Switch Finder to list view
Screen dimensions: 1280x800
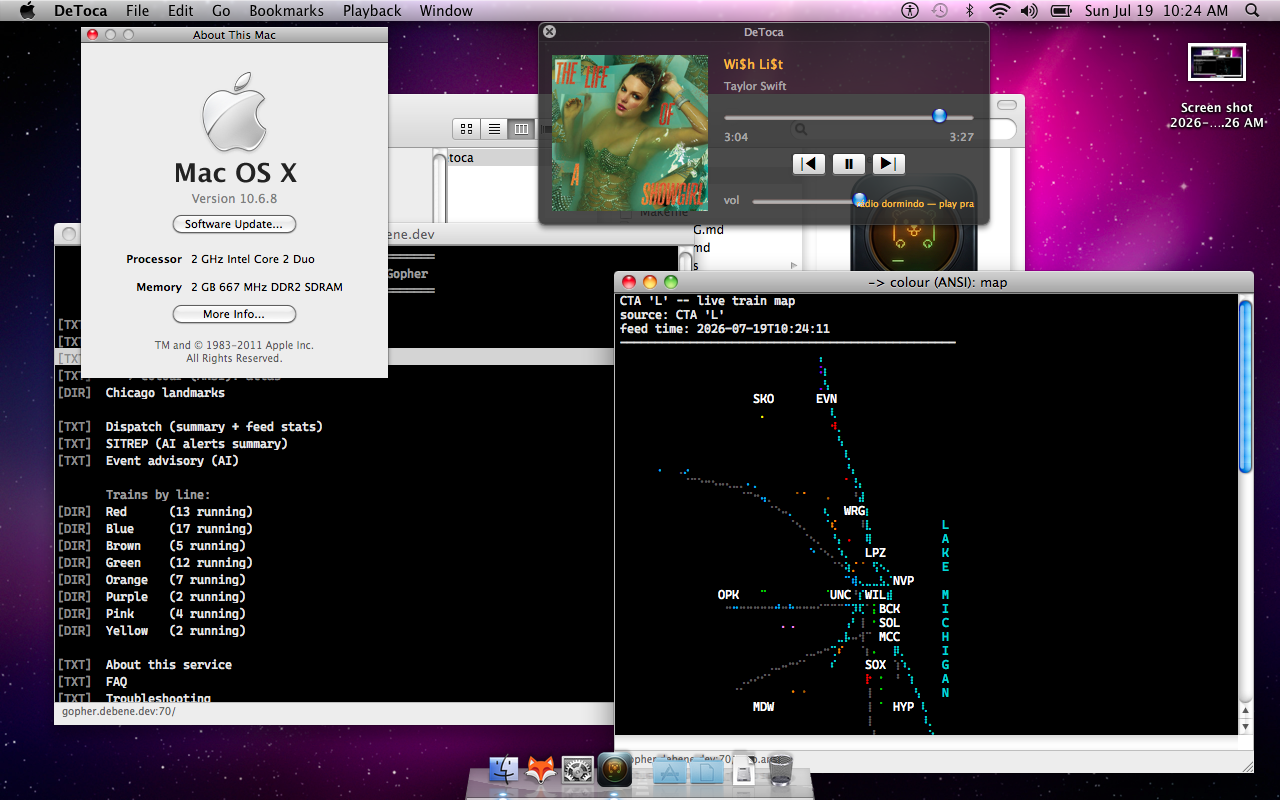click(x=494, y=128)
